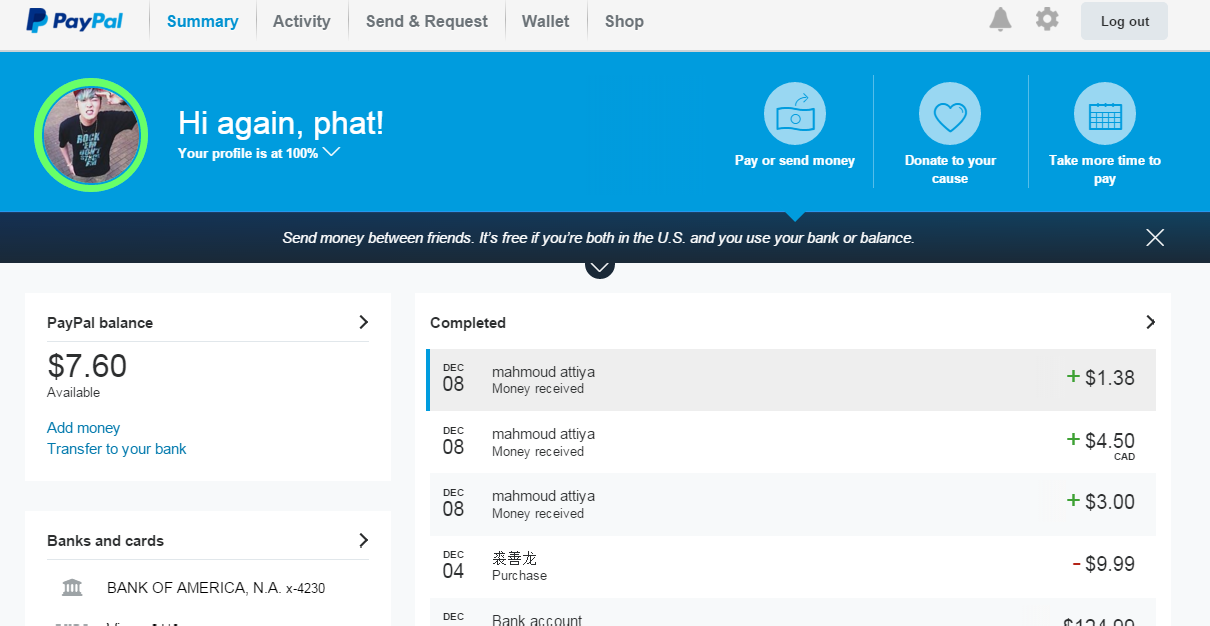
Task: Open the notifications bell
Action: tap(1000, 19)
